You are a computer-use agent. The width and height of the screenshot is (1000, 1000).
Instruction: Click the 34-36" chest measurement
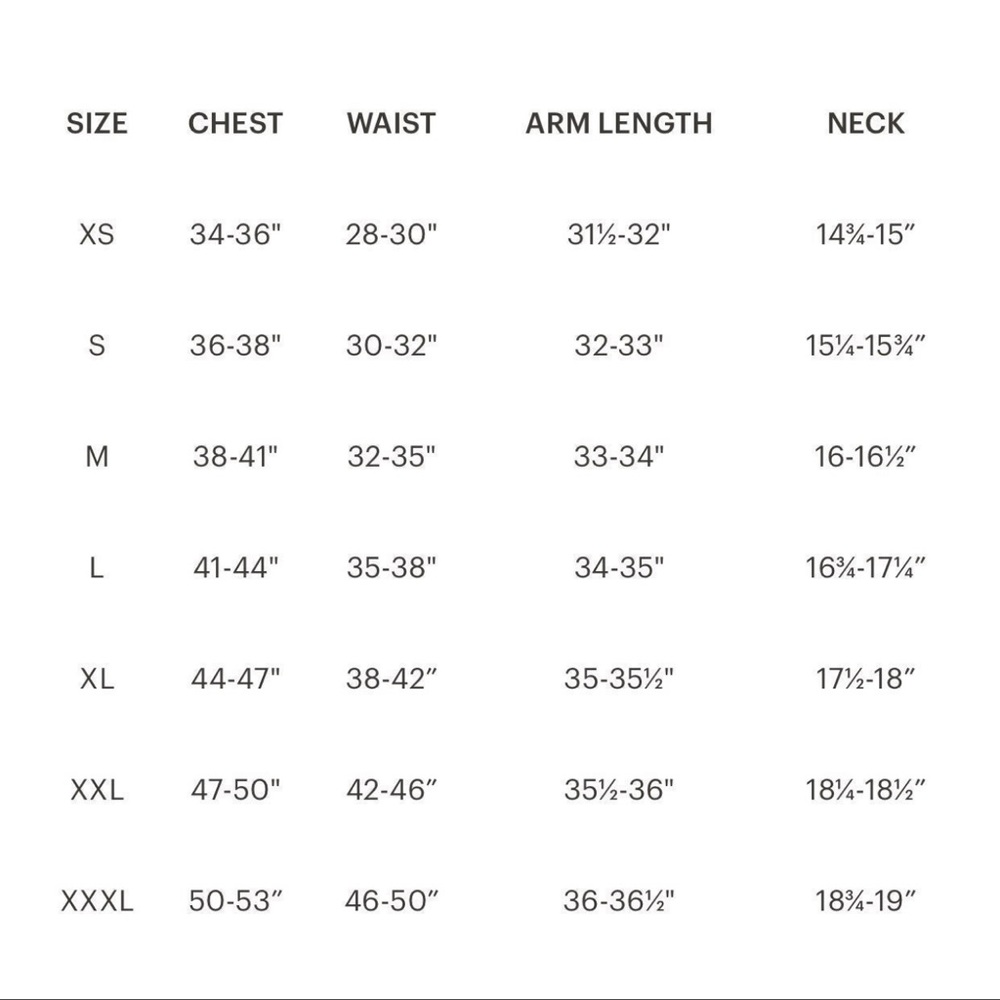pyautogui.click(x=235, y=234)
